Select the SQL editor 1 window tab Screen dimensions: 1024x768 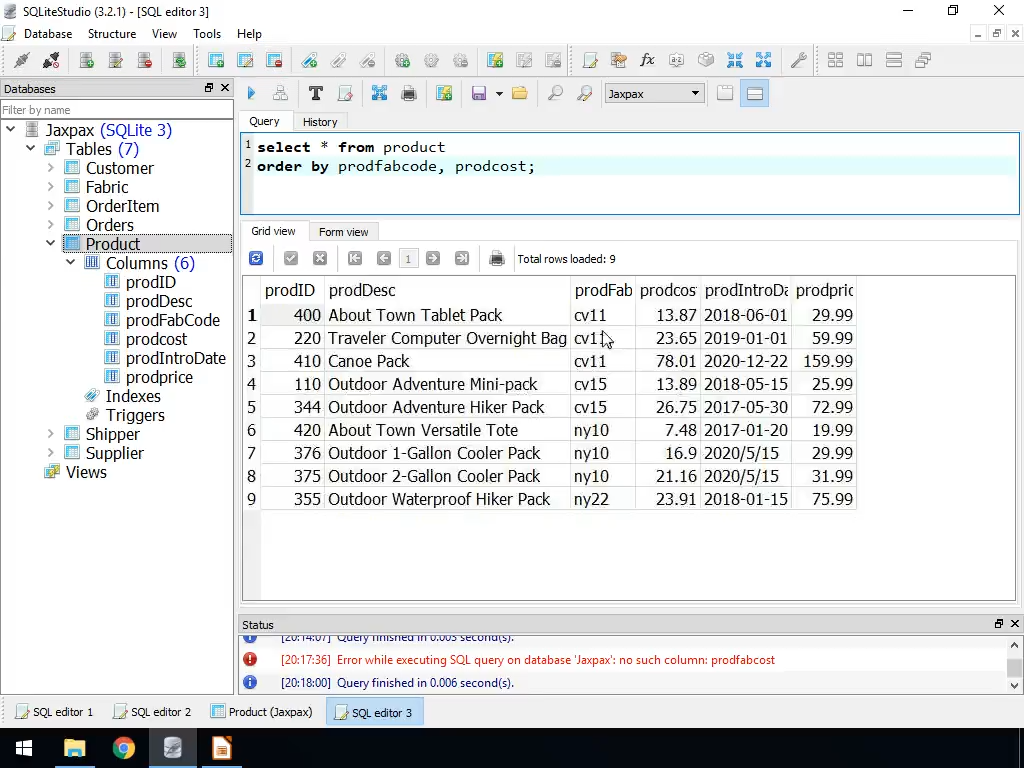pos(54,712)
